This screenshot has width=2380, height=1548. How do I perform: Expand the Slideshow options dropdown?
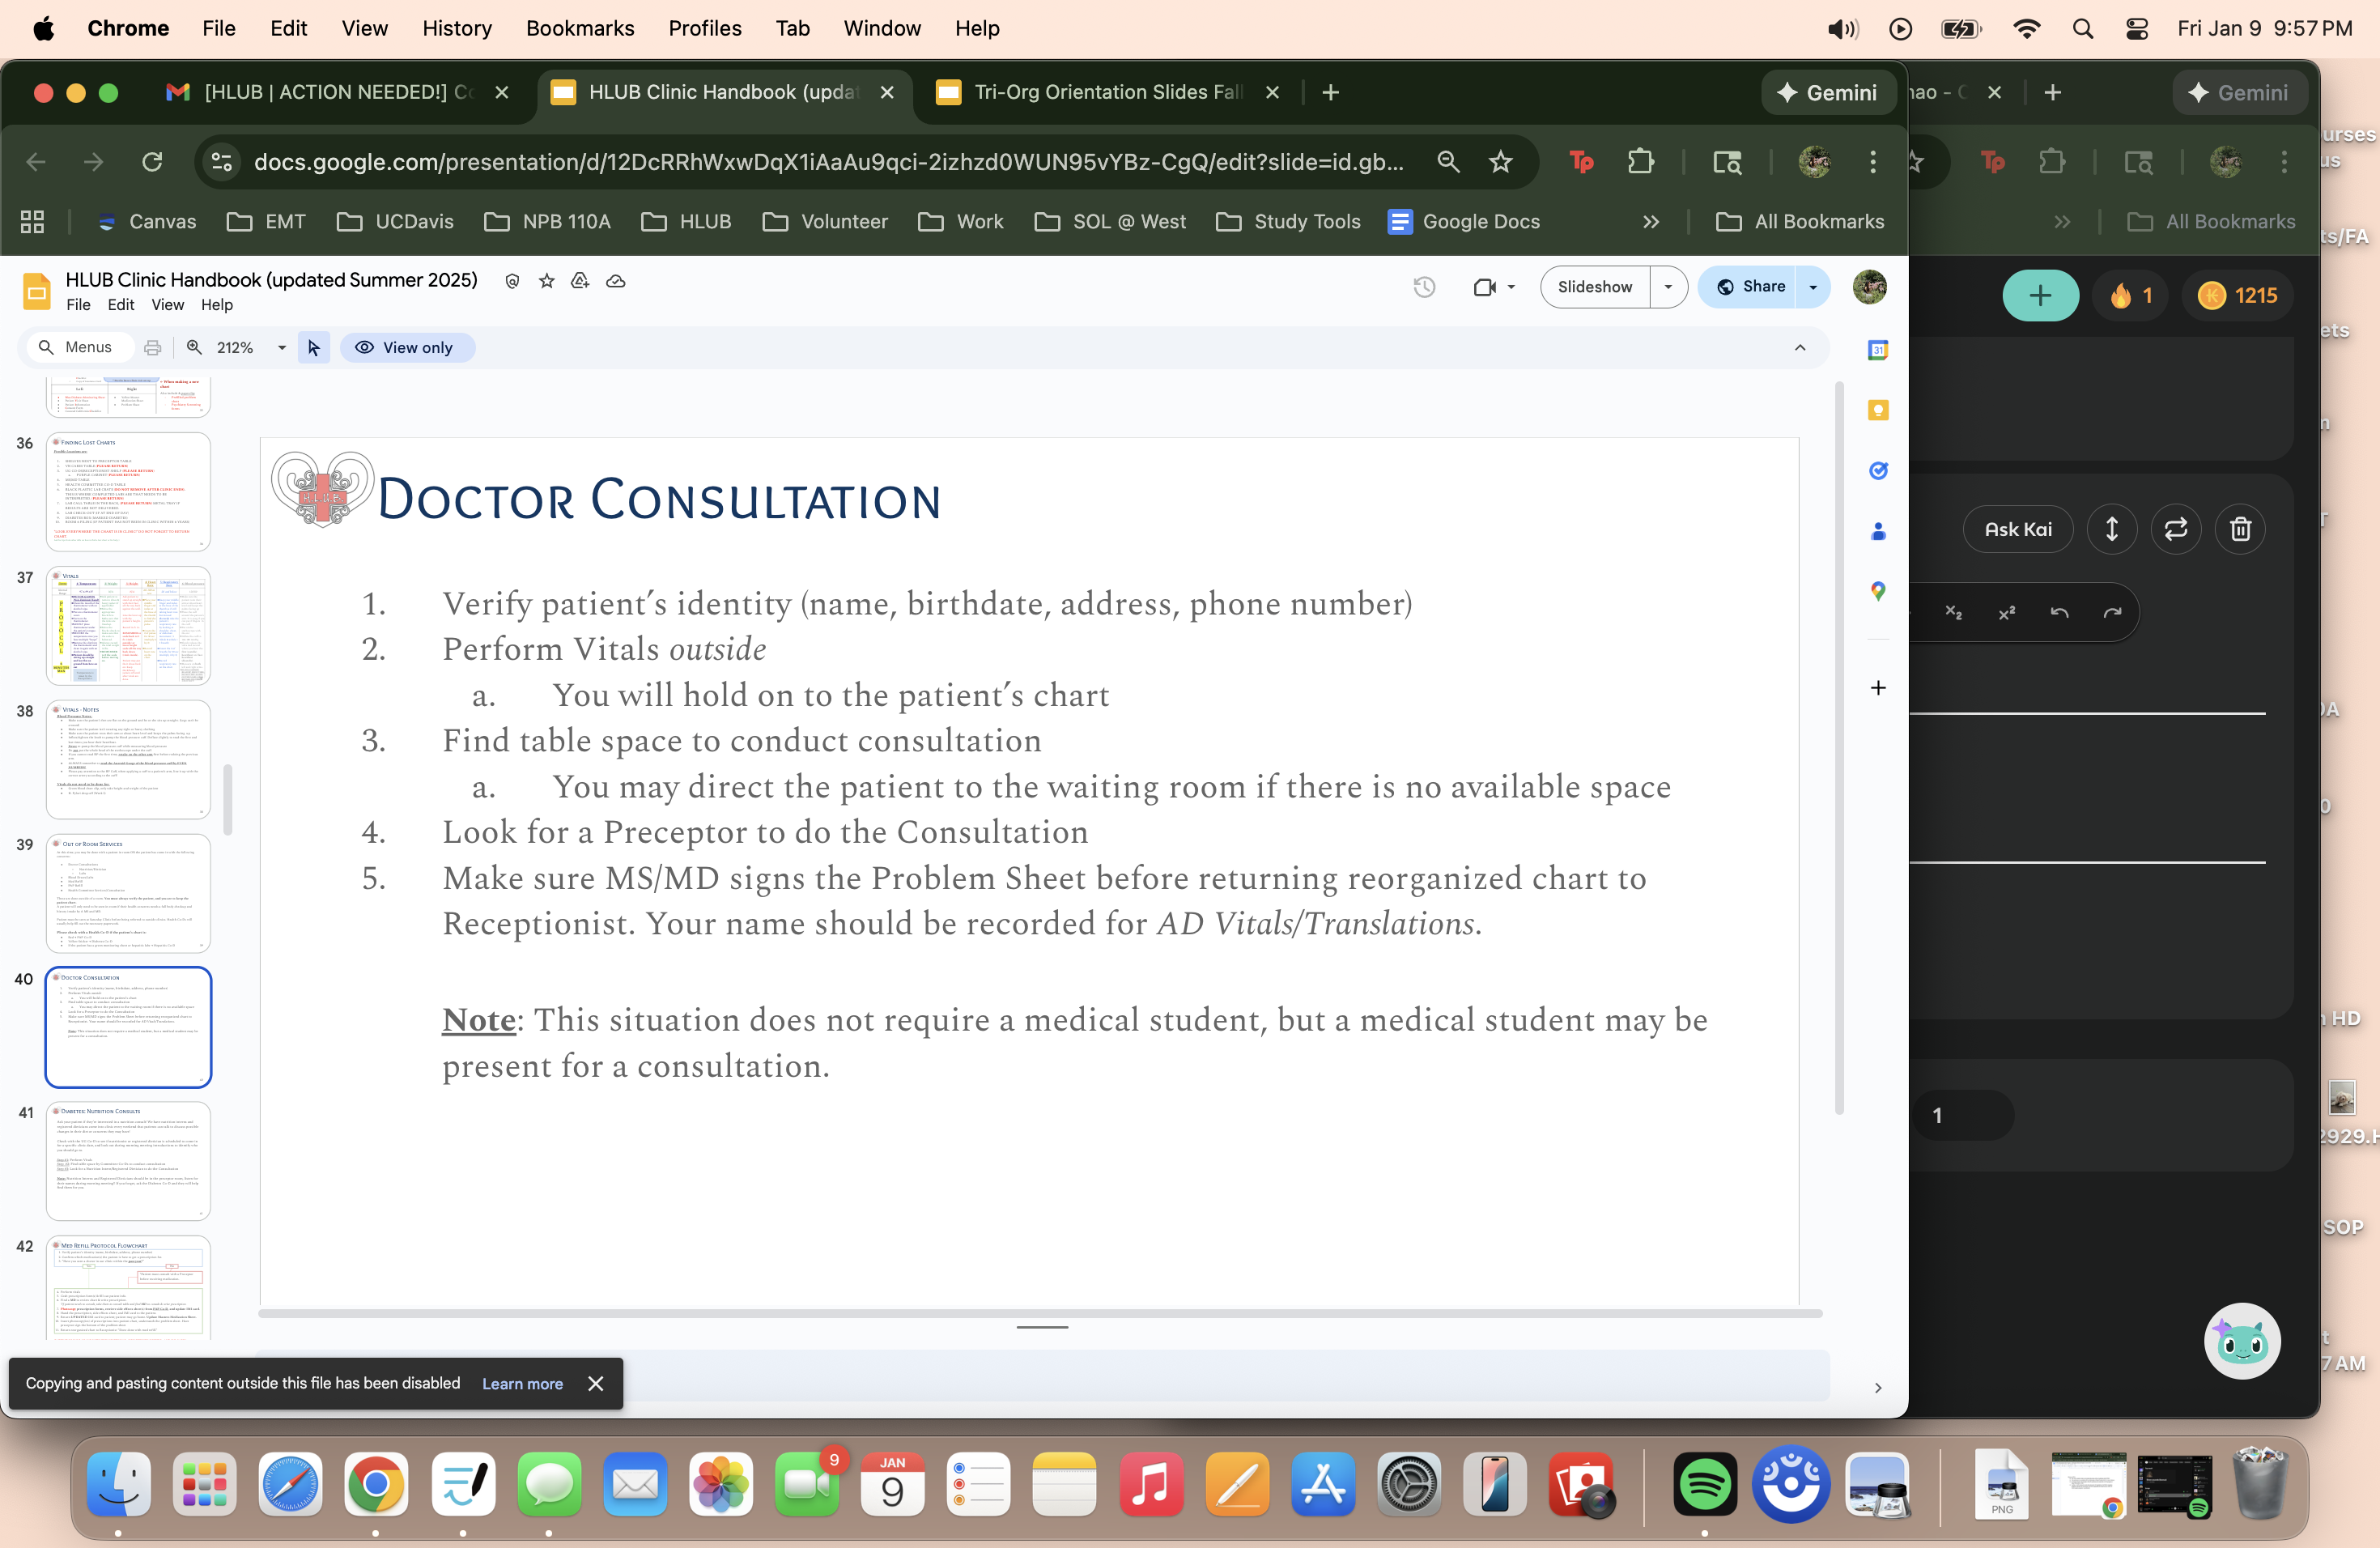(x=1667, y=287)
